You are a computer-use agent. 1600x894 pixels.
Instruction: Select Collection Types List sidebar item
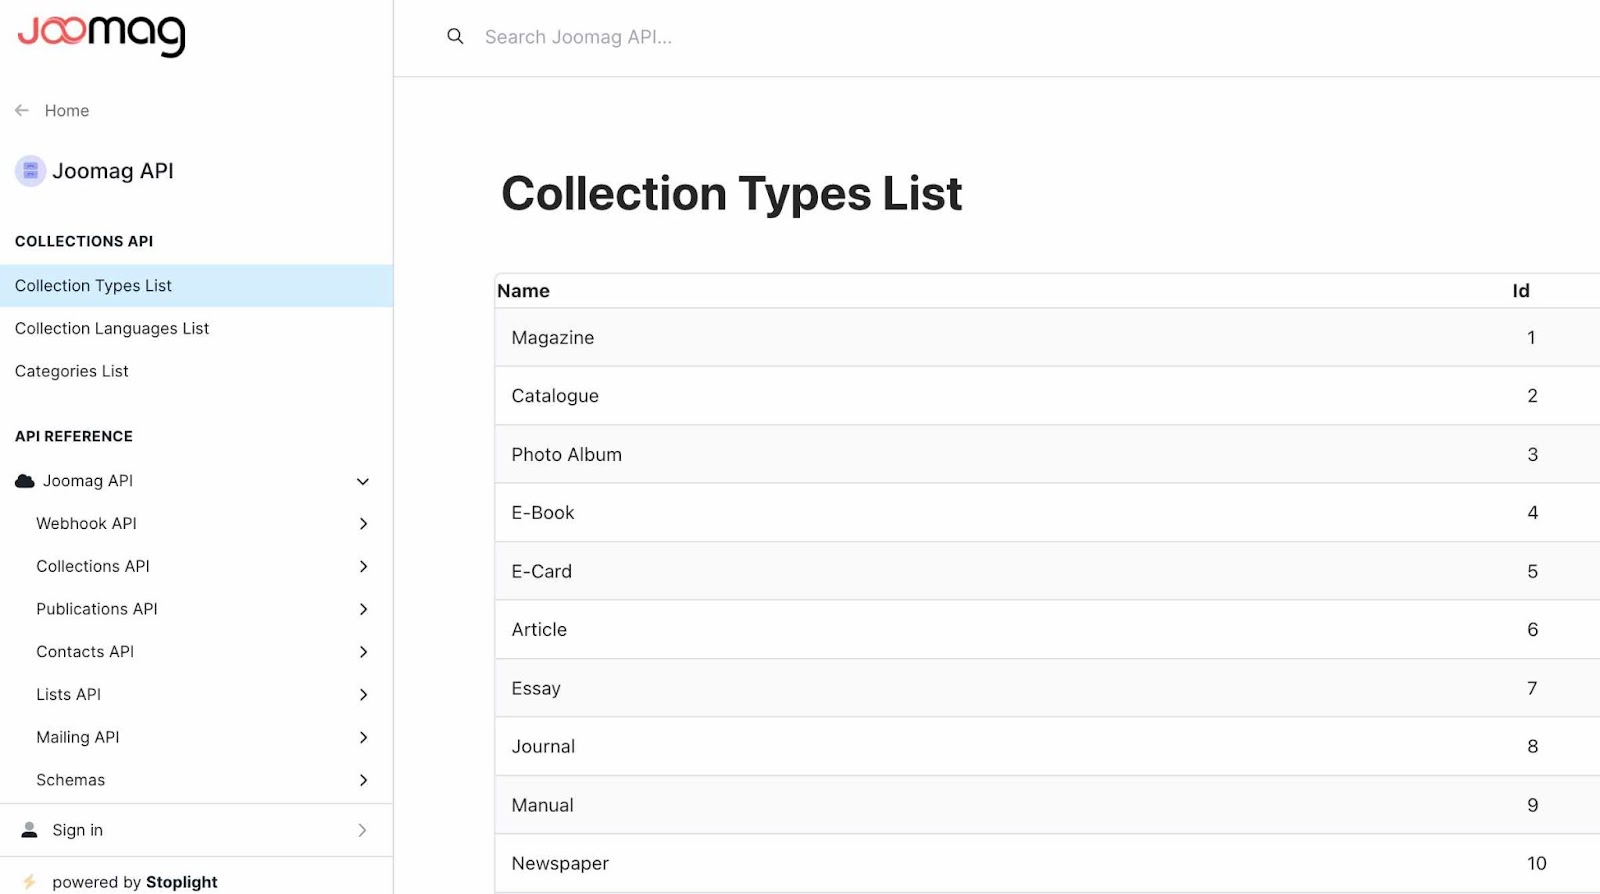click(93, 286)
